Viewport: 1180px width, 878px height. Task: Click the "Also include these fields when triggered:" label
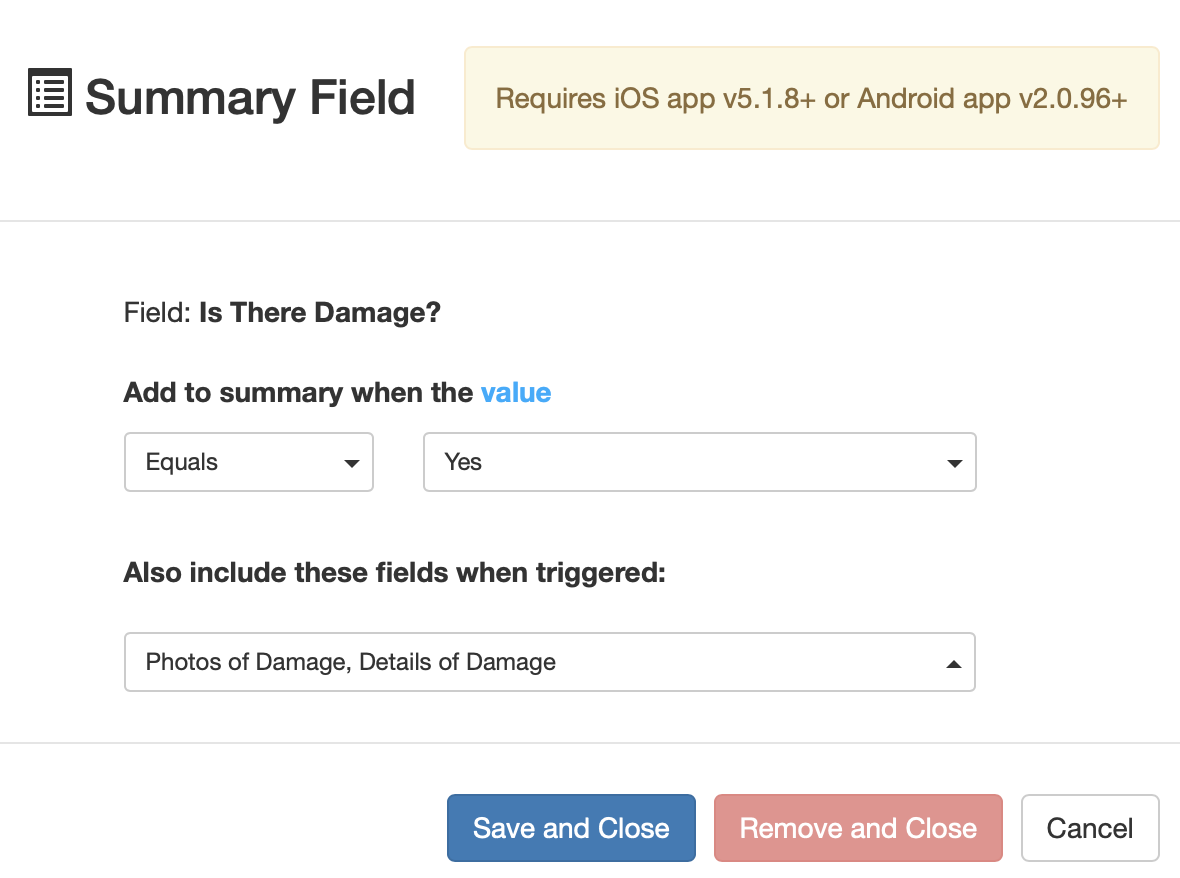click(x=394, y=573)
